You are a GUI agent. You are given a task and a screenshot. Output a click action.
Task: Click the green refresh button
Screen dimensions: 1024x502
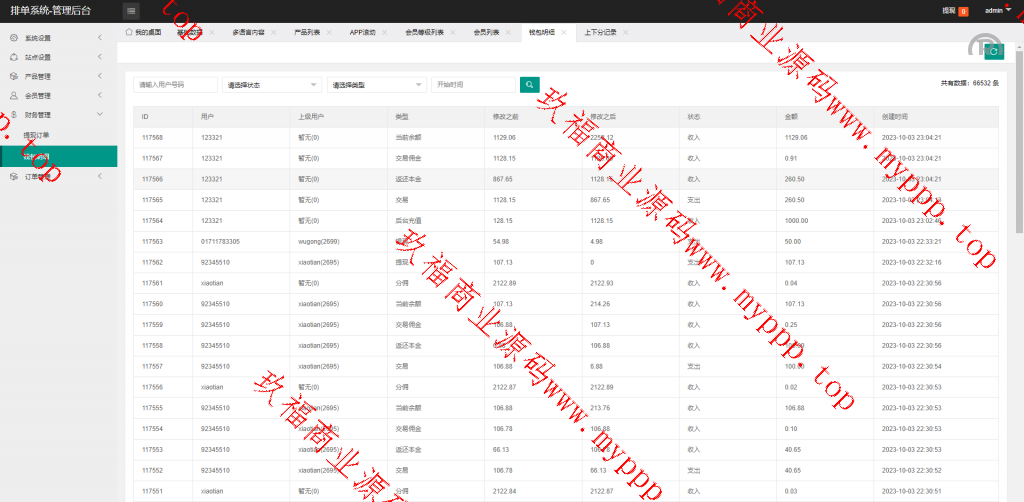point(993,53)
